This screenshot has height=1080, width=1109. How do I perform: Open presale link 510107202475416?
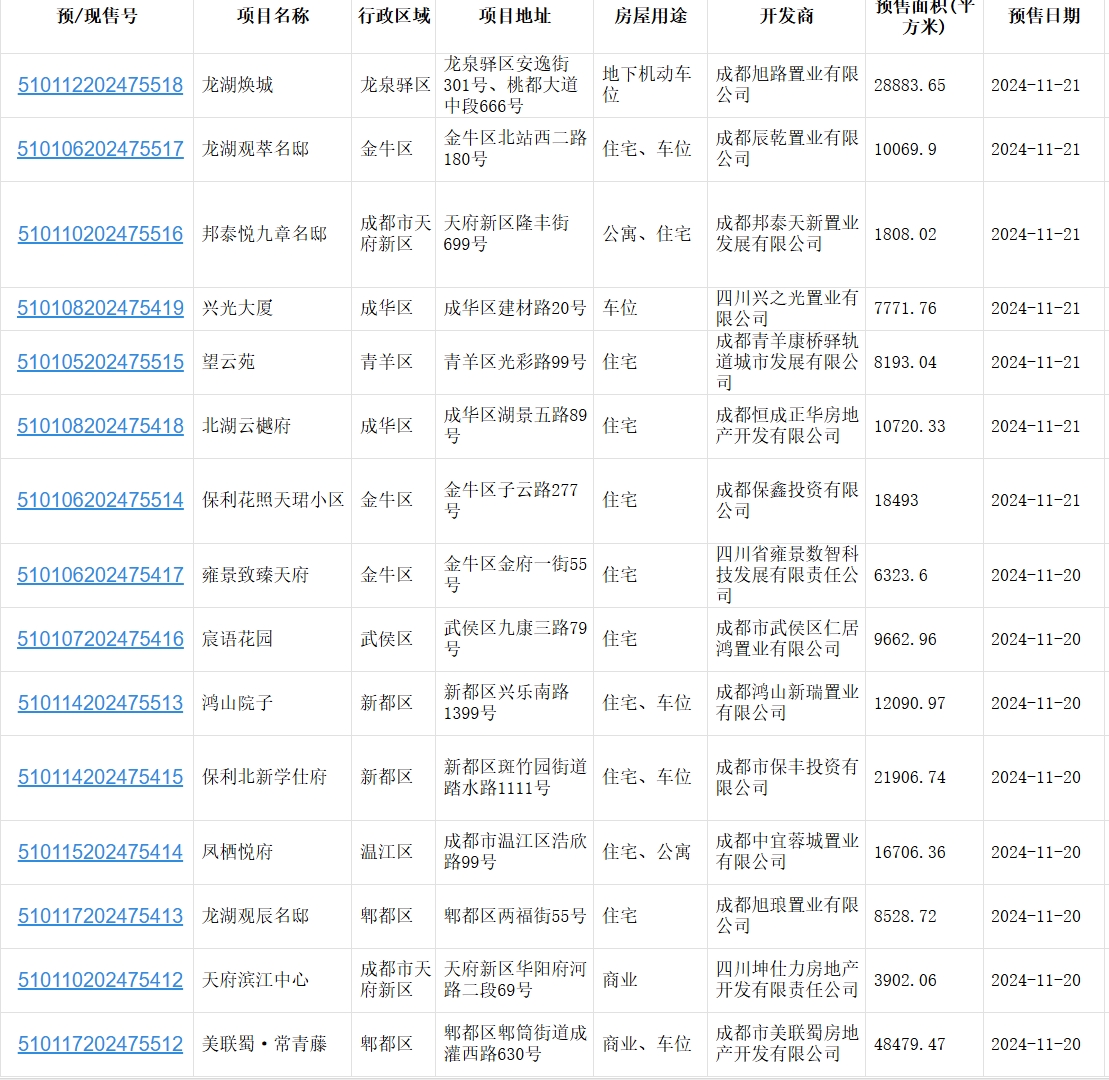100,639
